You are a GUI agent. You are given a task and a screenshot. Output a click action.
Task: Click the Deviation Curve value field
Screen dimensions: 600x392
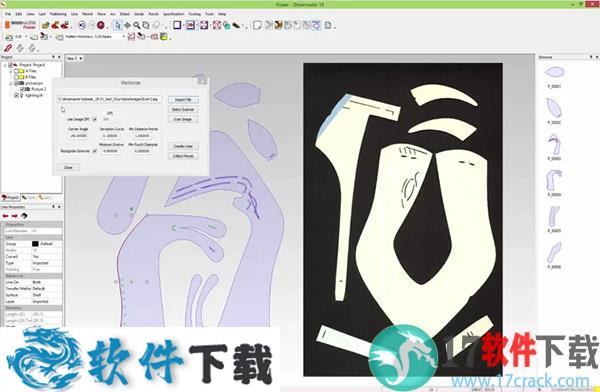click(111, 136)
